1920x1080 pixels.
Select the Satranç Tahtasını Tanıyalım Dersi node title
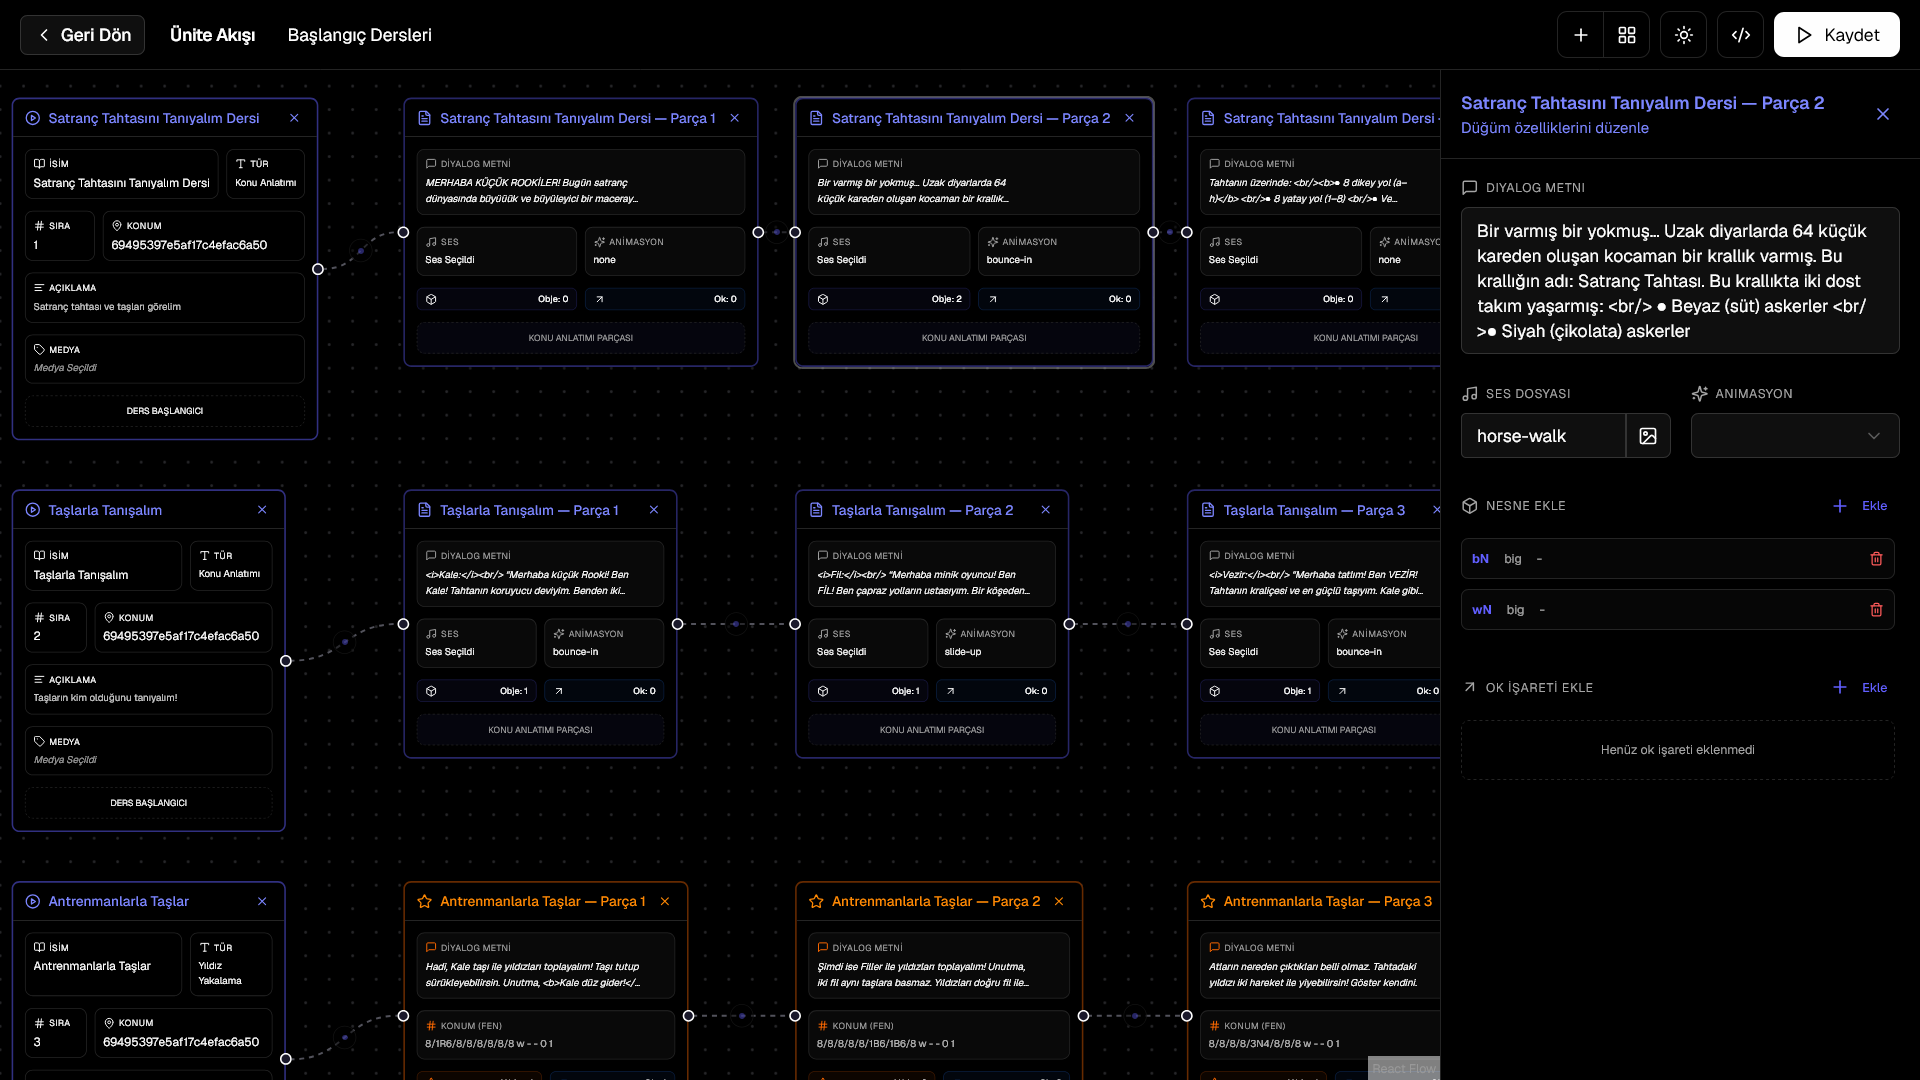click(x=154, y=118)
